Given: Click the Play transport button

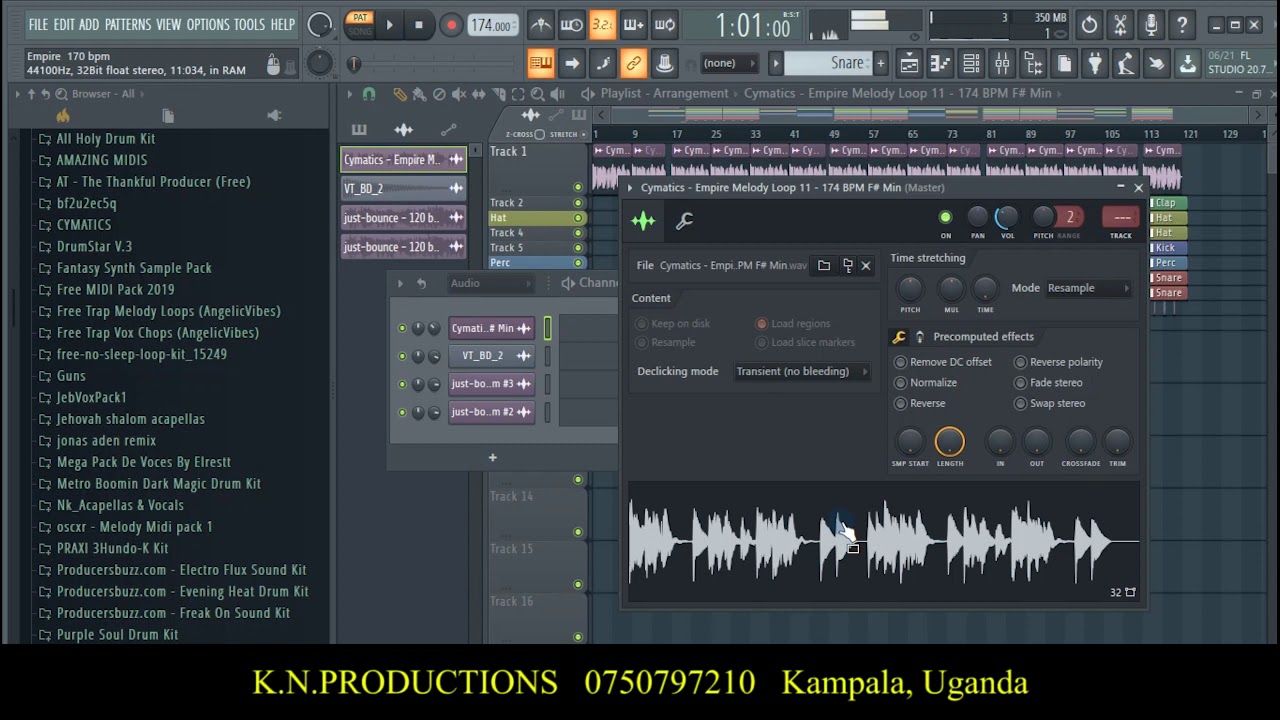Looking at the screenshot, I should point(389,25).
